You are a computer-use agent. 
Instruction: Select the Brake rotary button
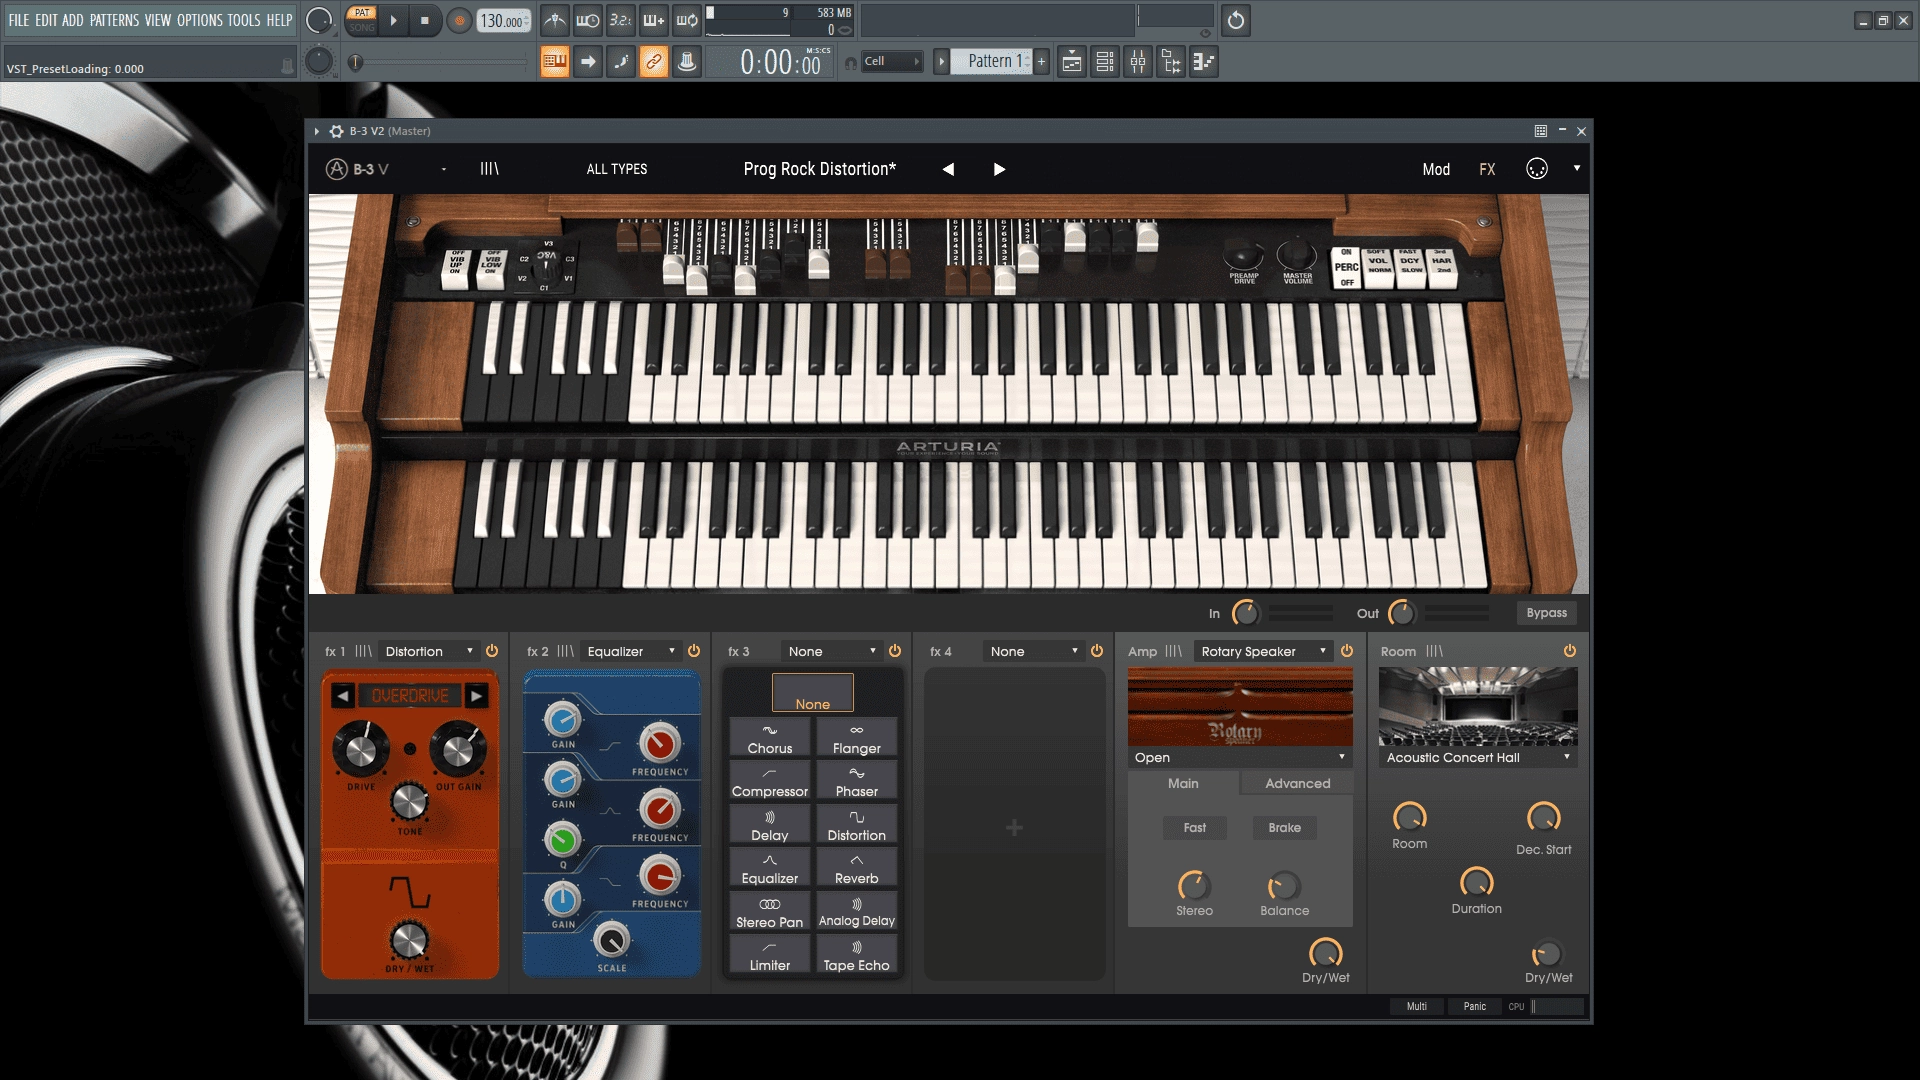click(x=1284, y=827)
